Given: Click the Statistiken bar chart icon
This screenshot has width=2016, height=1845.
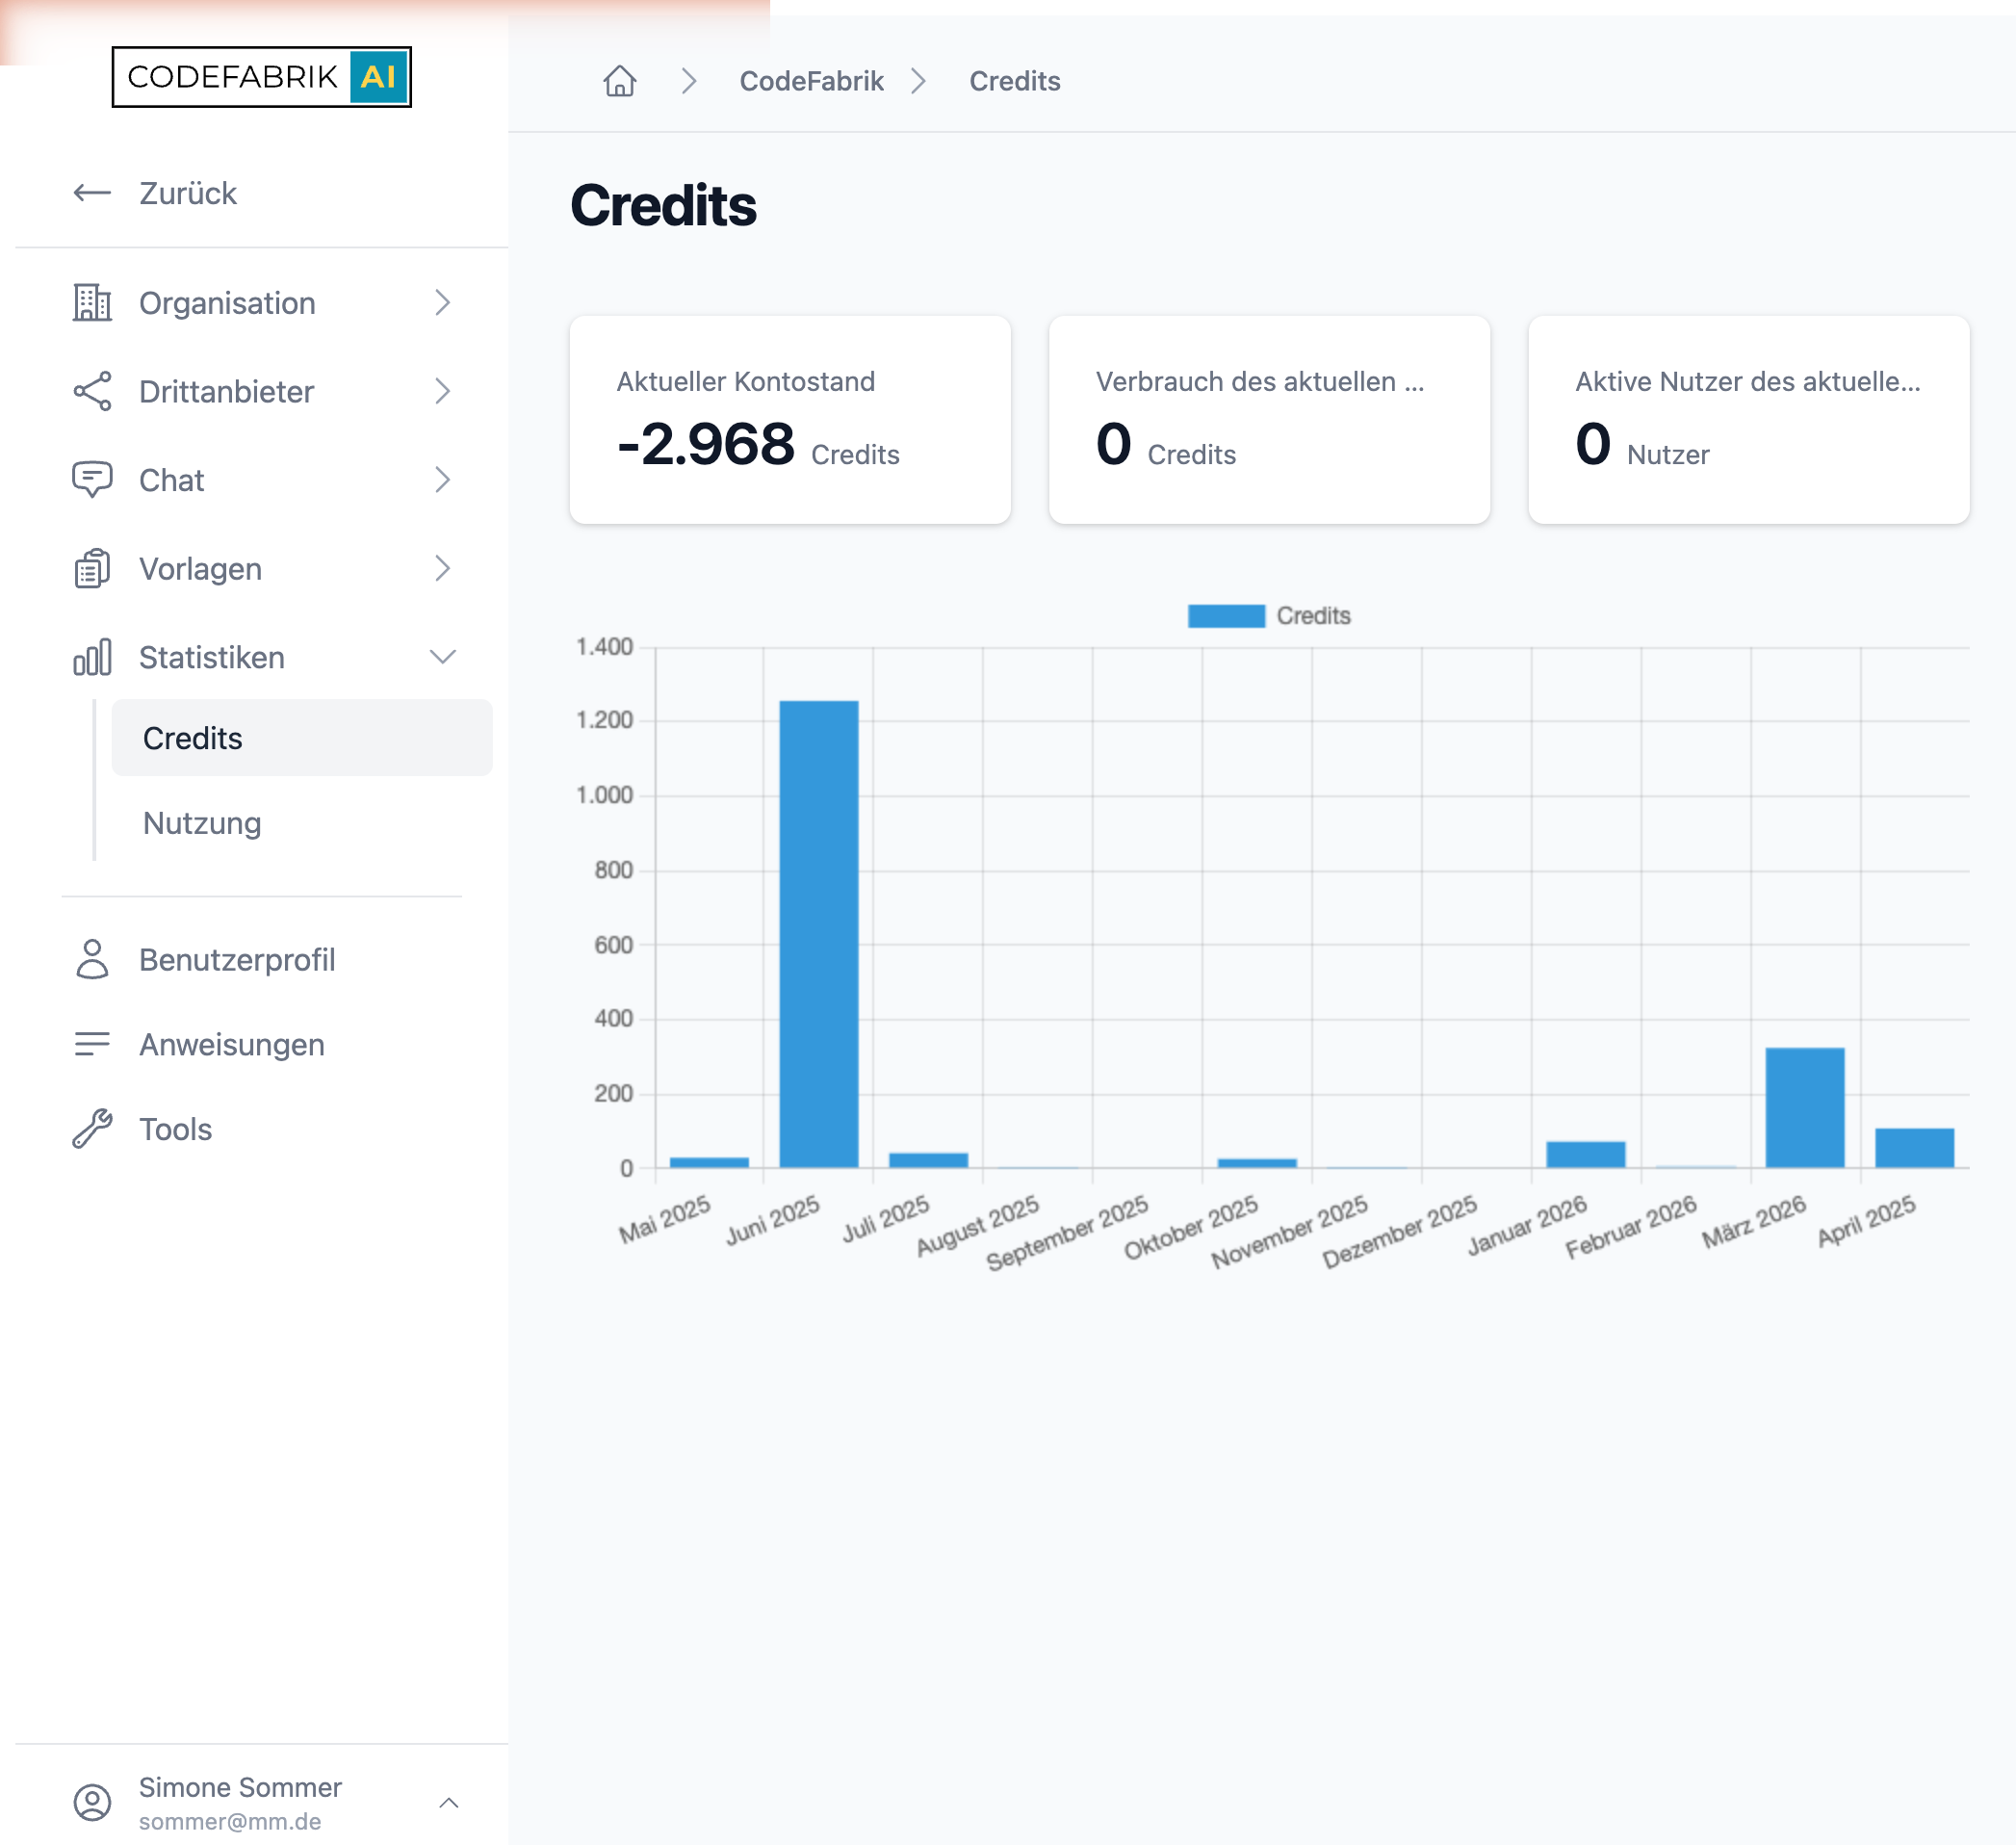Looking at the screenshot, I should (x=92, y=657).
